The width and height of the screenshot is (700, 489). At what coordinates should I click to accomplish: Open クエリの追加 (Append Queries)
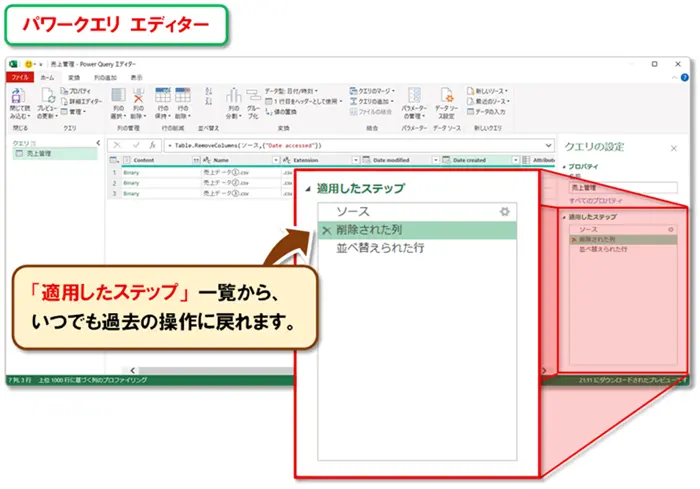click(x=372, y=101)
